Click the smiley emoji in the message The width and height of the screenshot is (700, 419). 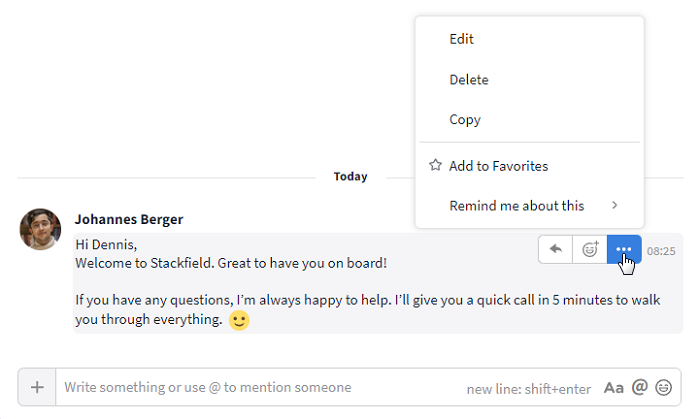click(x=239, y=320)
